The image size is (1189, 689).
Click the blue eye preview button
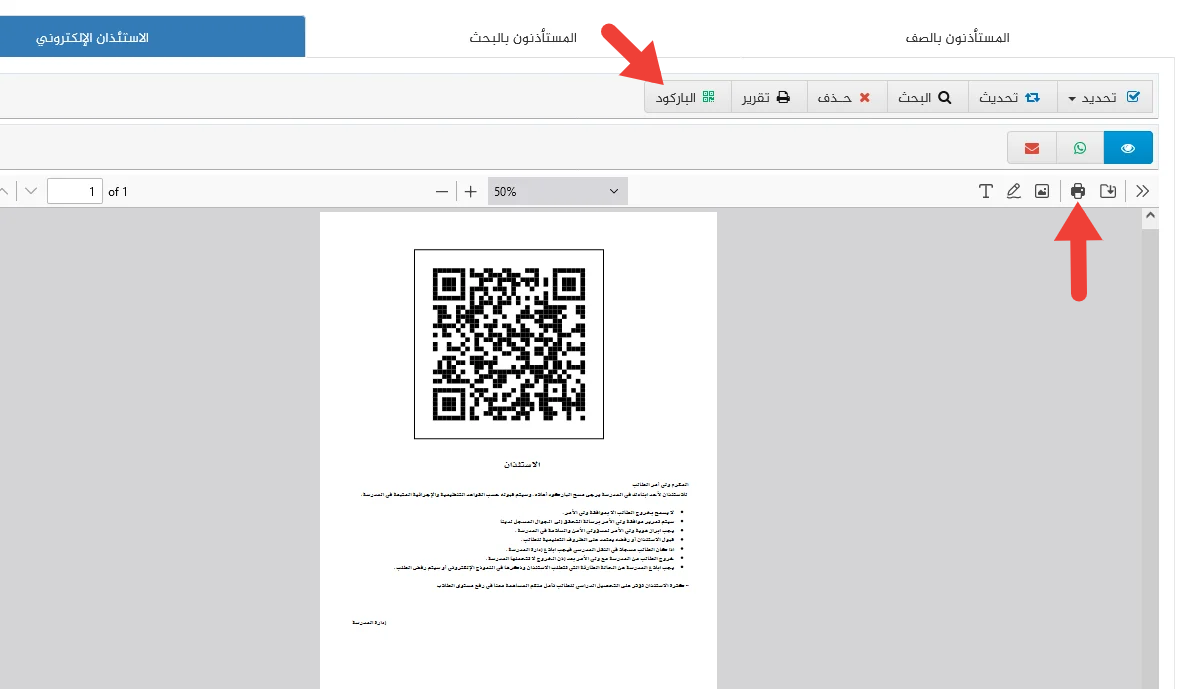(x=1128, y=148)
